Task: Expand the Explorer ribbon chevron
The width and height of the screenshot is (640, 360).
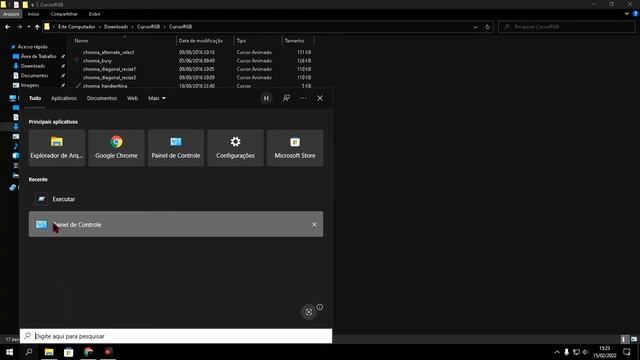Action: (x=627, y=14)
